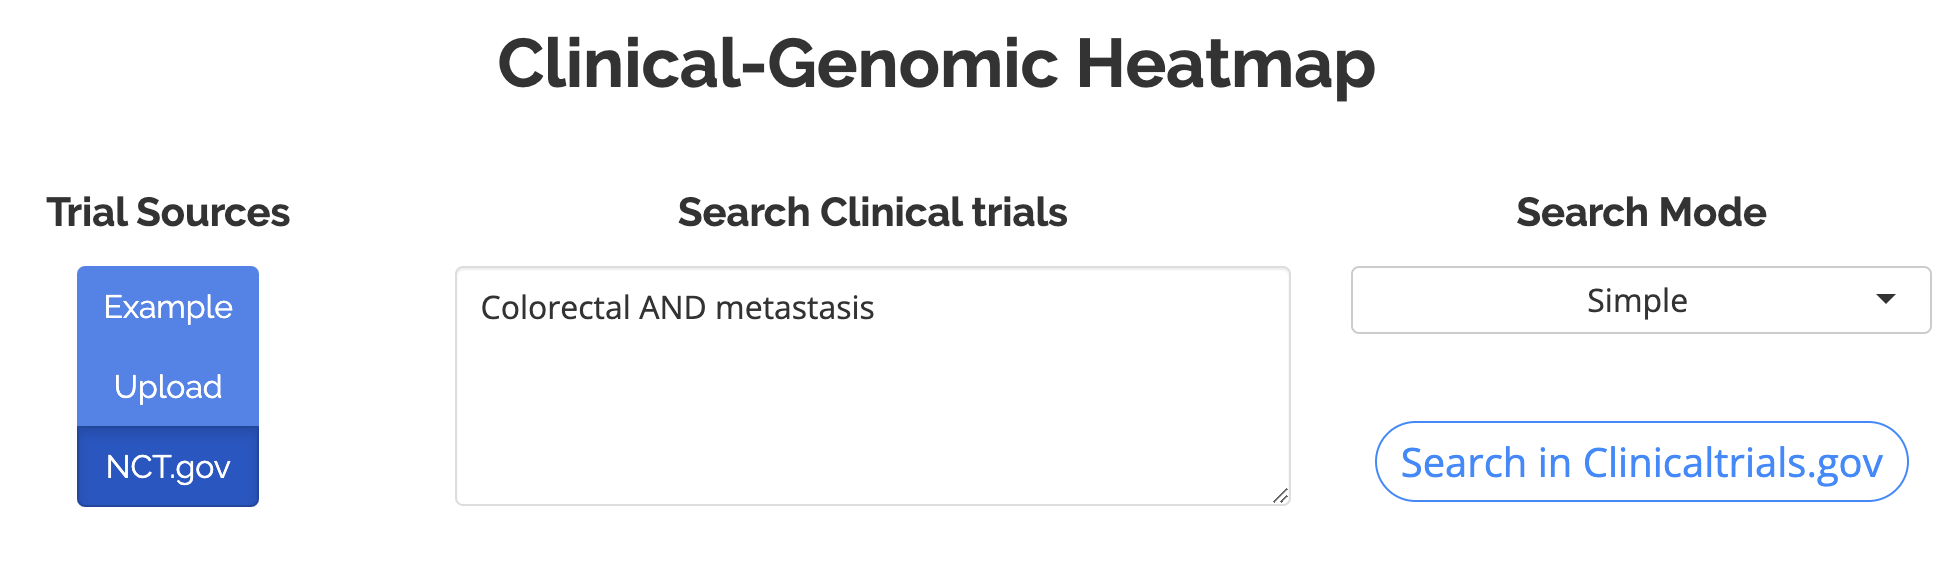Viewport: 1960px width, 564px height.
Task: Open the Search Mode dropdown
Action: pyautogui.click(x=1640, y=300)
